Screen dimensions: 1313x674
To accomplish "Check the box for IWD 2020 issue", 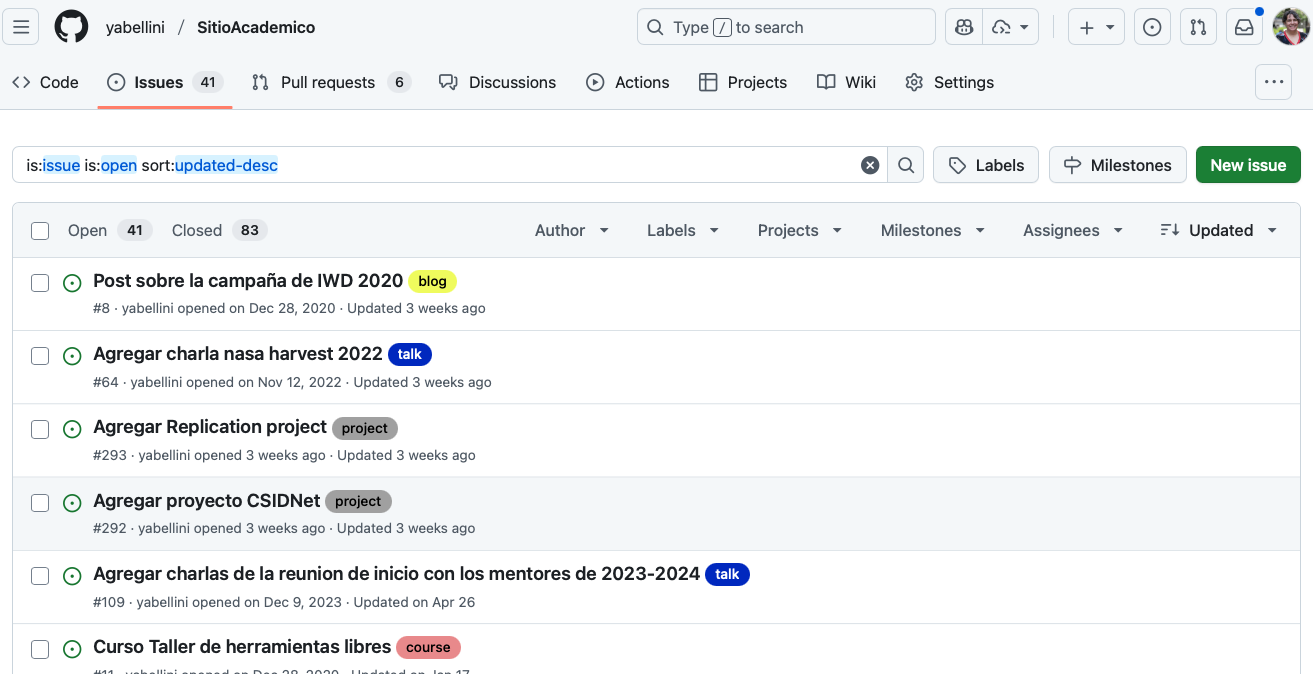I will [40, 283].
